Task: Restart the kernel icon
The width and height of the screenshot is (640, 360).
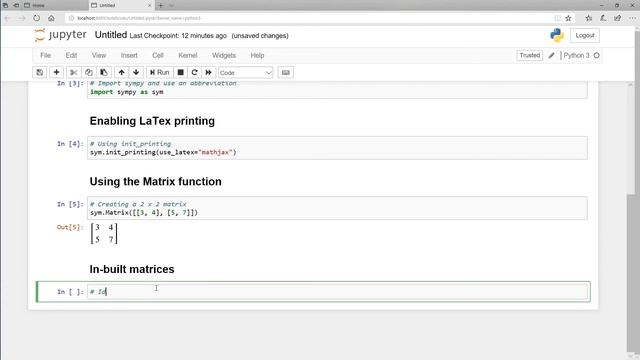Action: click(x=194, y=72)
